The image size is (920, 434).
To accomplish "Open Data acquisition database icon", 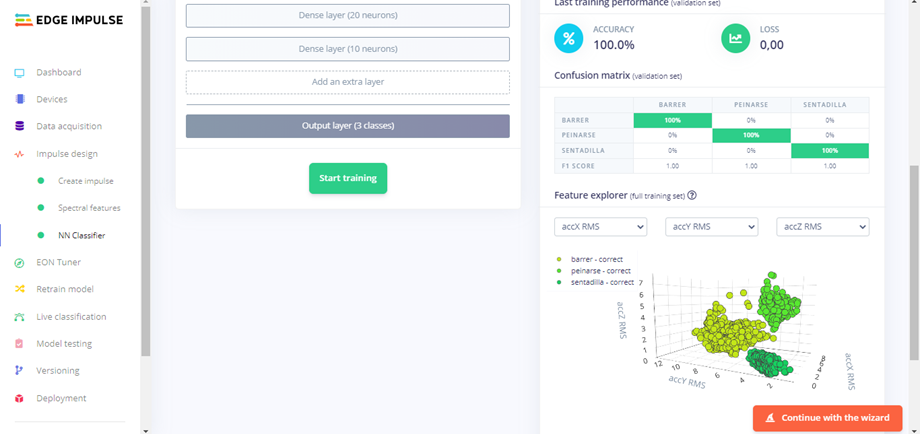I will click(x=19, y=127).
